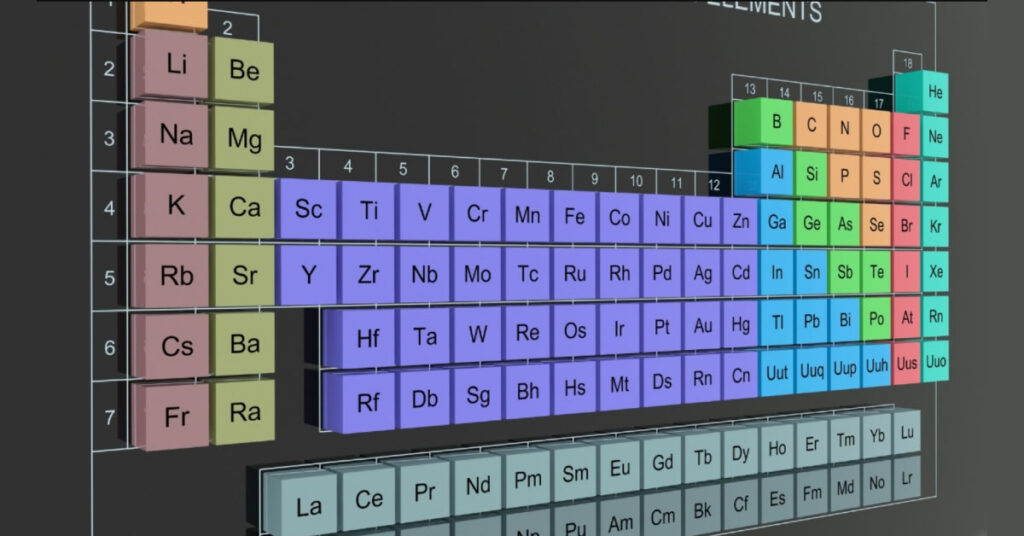This screenshot has height=536, width=1024.
Task: Click the Lithium (Li) element tile
Action: tap(176, 66)
